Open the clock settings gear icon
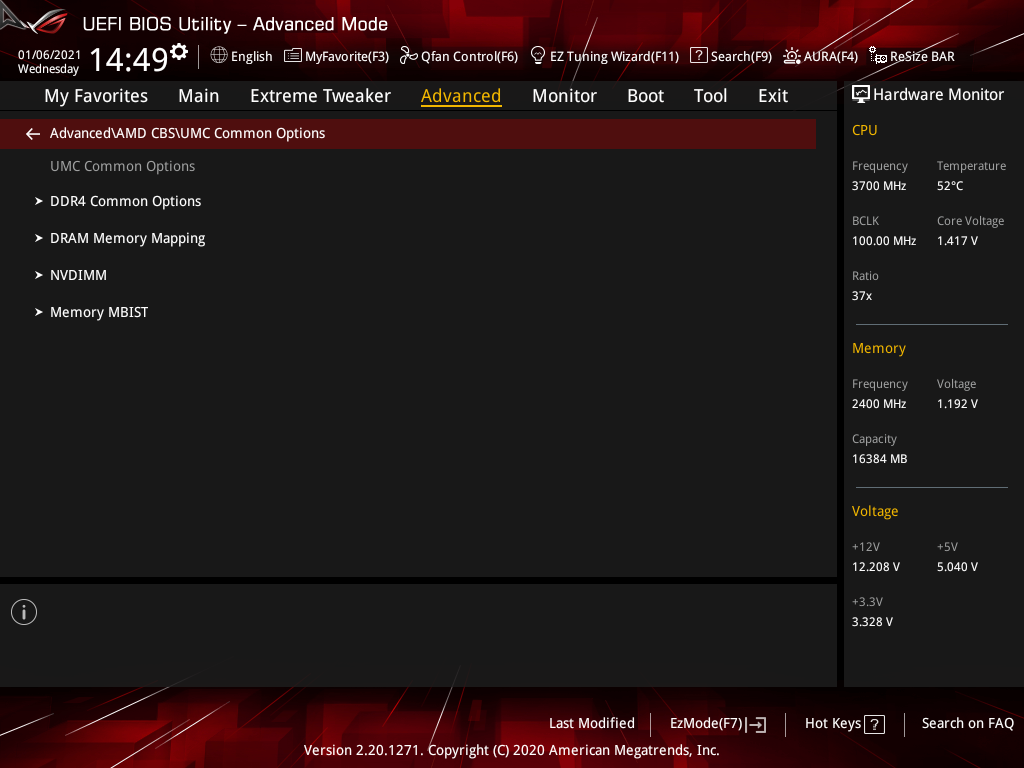1024x768 pixels. [179, 52]
